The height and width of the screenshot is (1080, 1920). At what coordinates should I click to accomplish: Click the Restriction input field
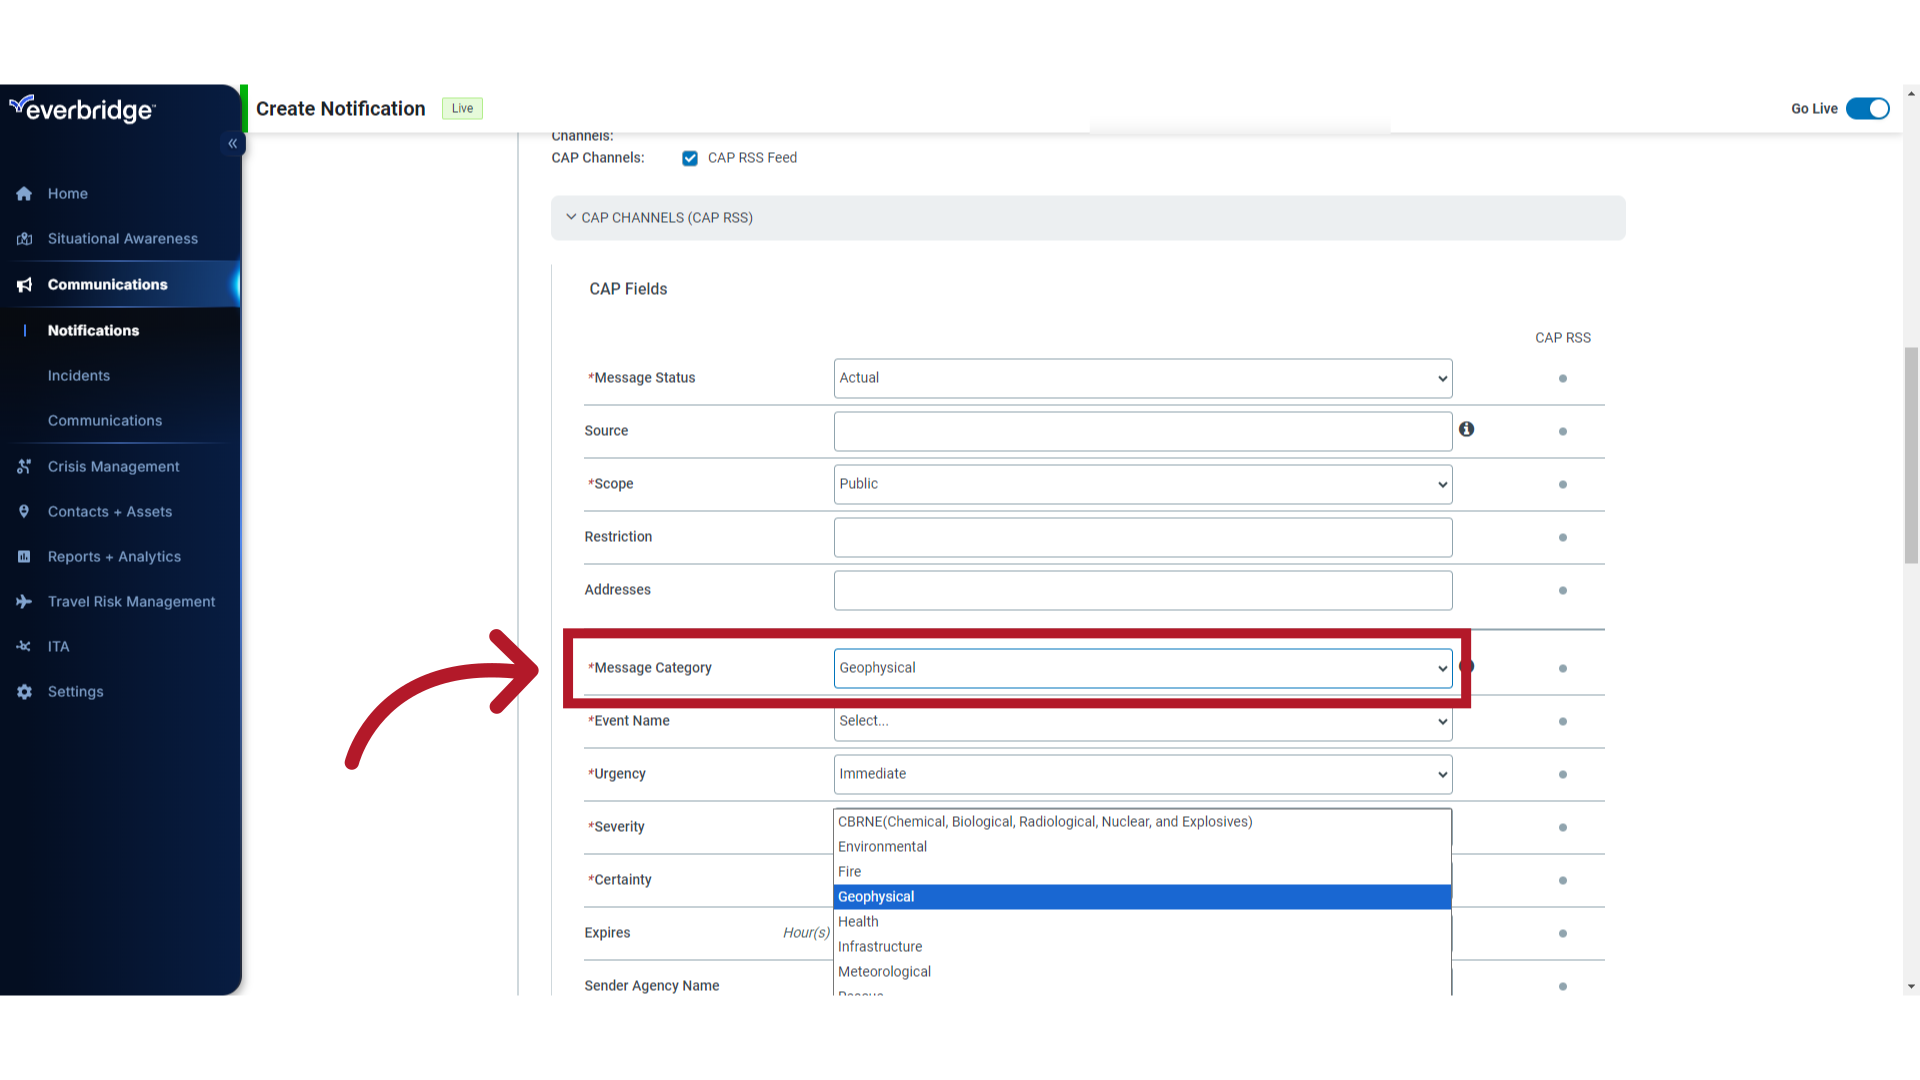click(1143, 537)
